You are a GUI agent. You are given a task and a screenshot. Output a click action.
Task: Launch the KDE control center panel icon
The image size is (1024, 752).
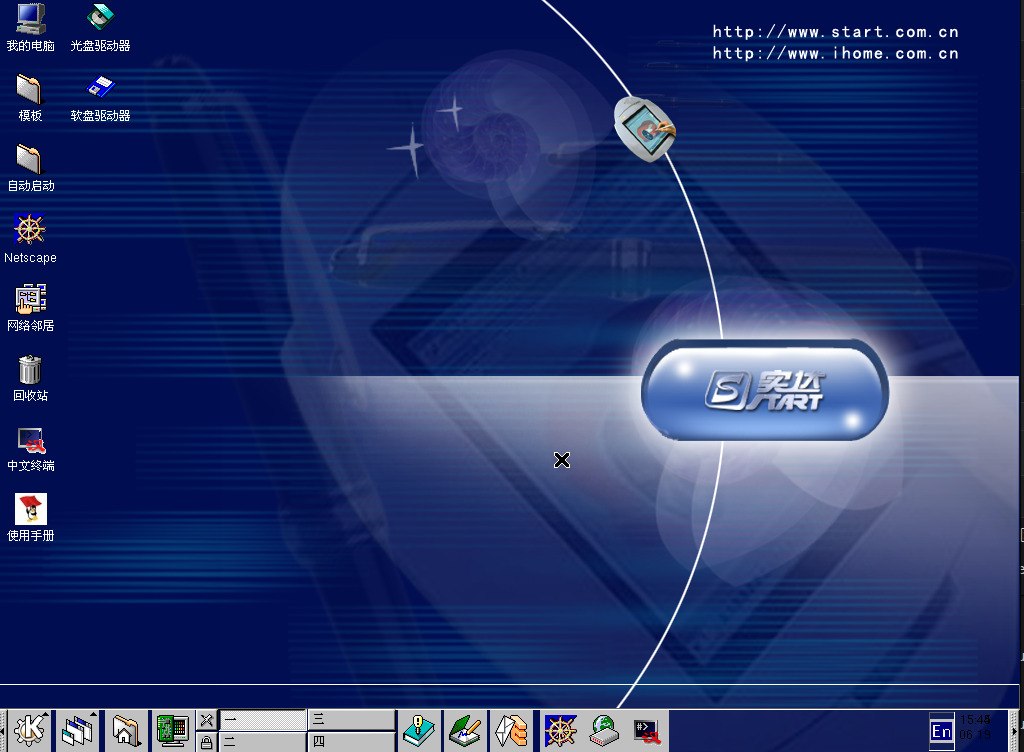point(173,730)
